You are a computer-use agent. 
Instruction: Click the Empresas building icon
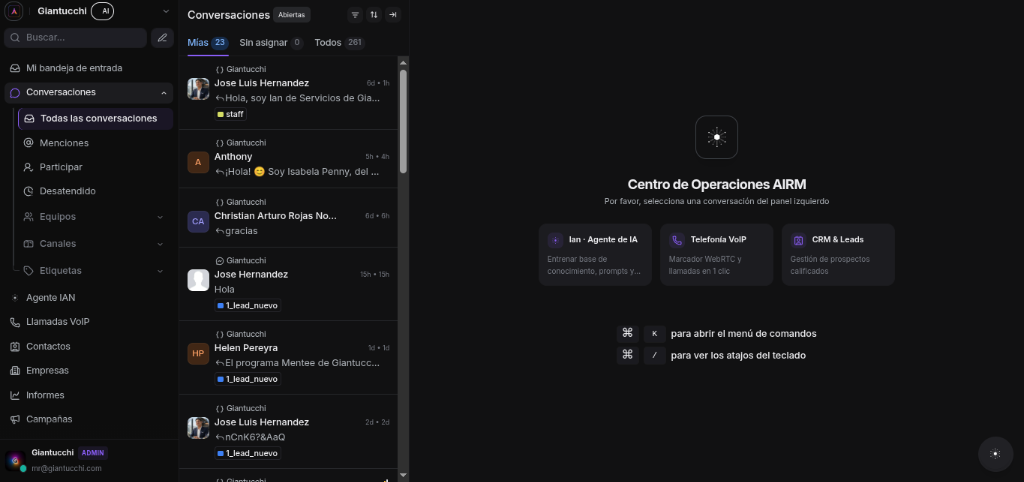[x=14, y=370]
